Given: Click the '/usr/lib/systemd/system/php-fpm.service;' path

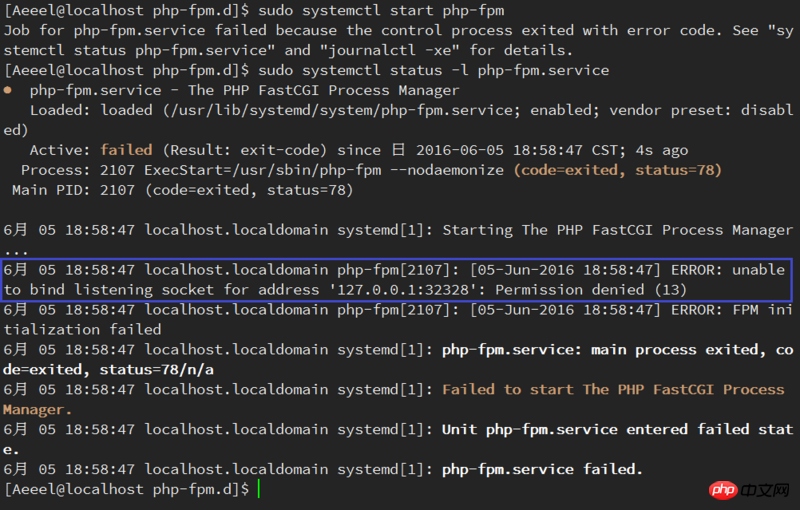Looking at the screenshot, I should pyautogui.click(x=342, y=111).
